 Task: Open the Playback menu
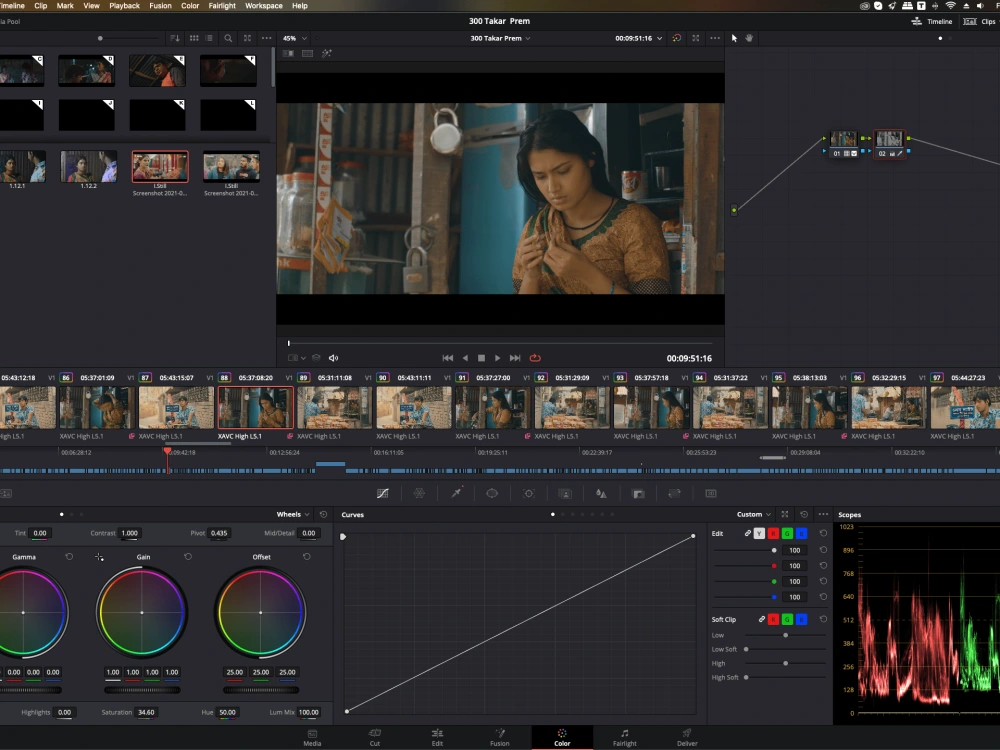pos(124,6)
